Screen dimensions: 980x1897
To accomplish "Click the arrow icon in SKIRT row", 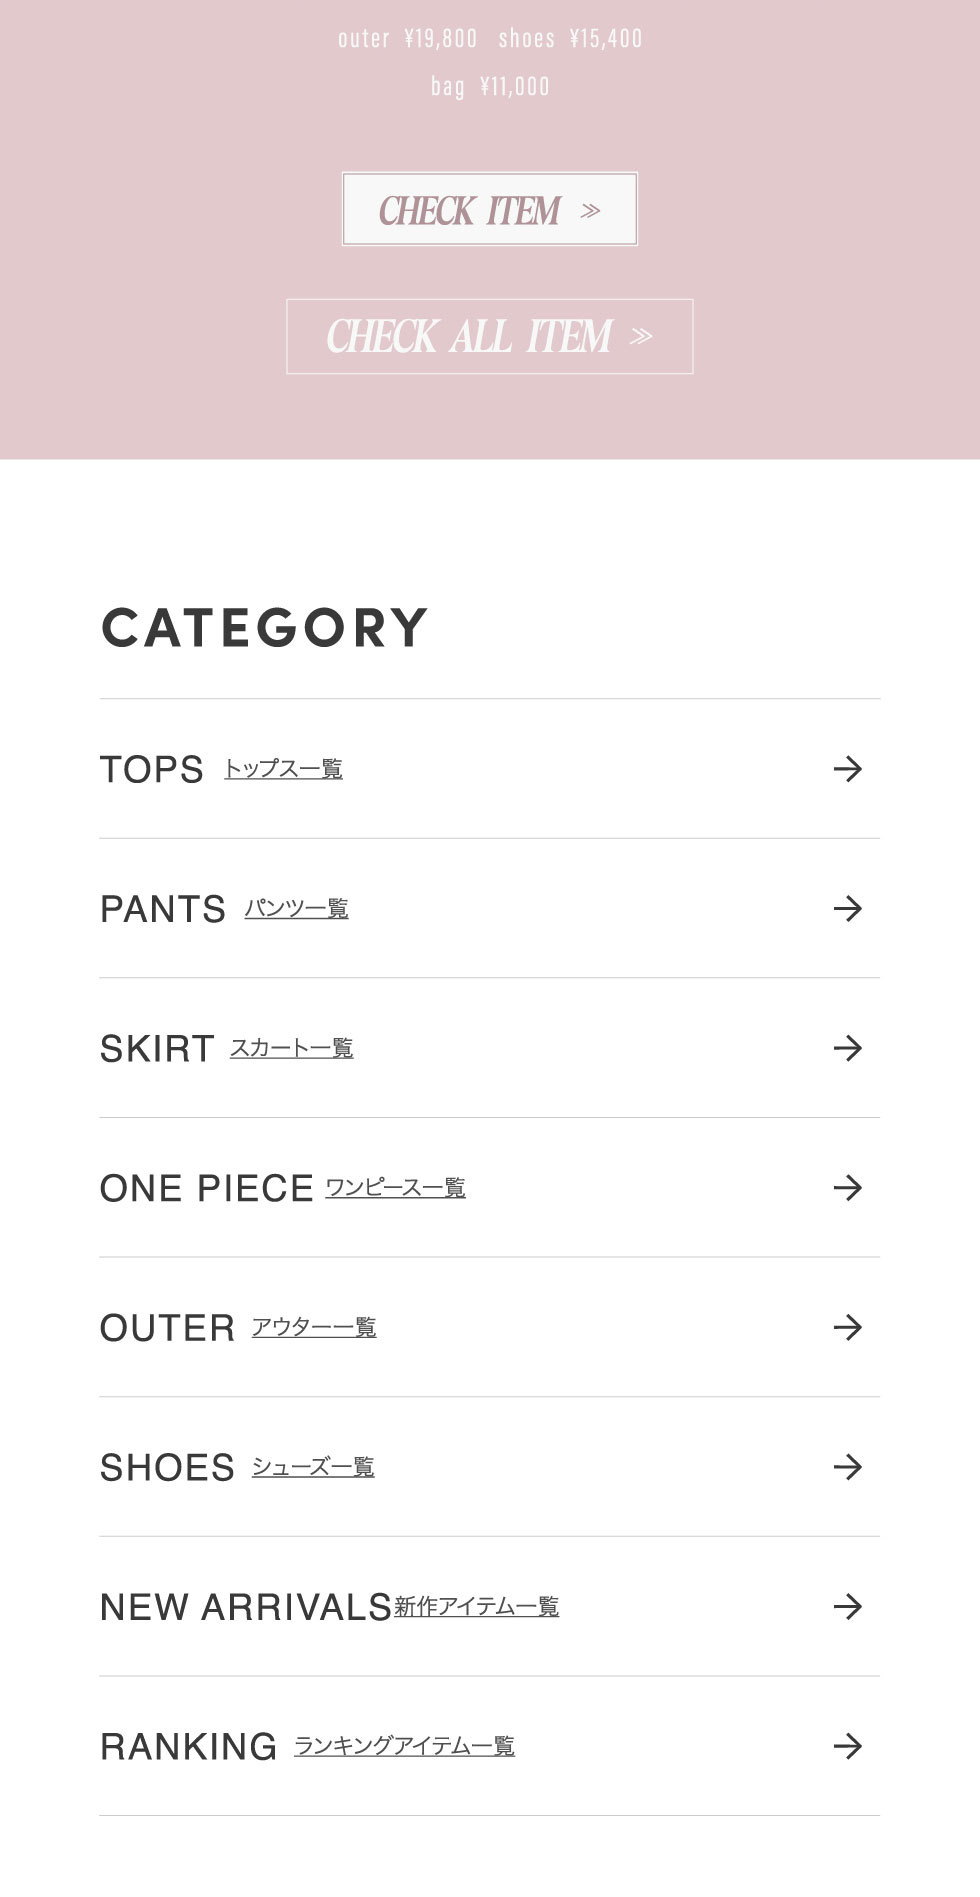I will point(847,1048).
